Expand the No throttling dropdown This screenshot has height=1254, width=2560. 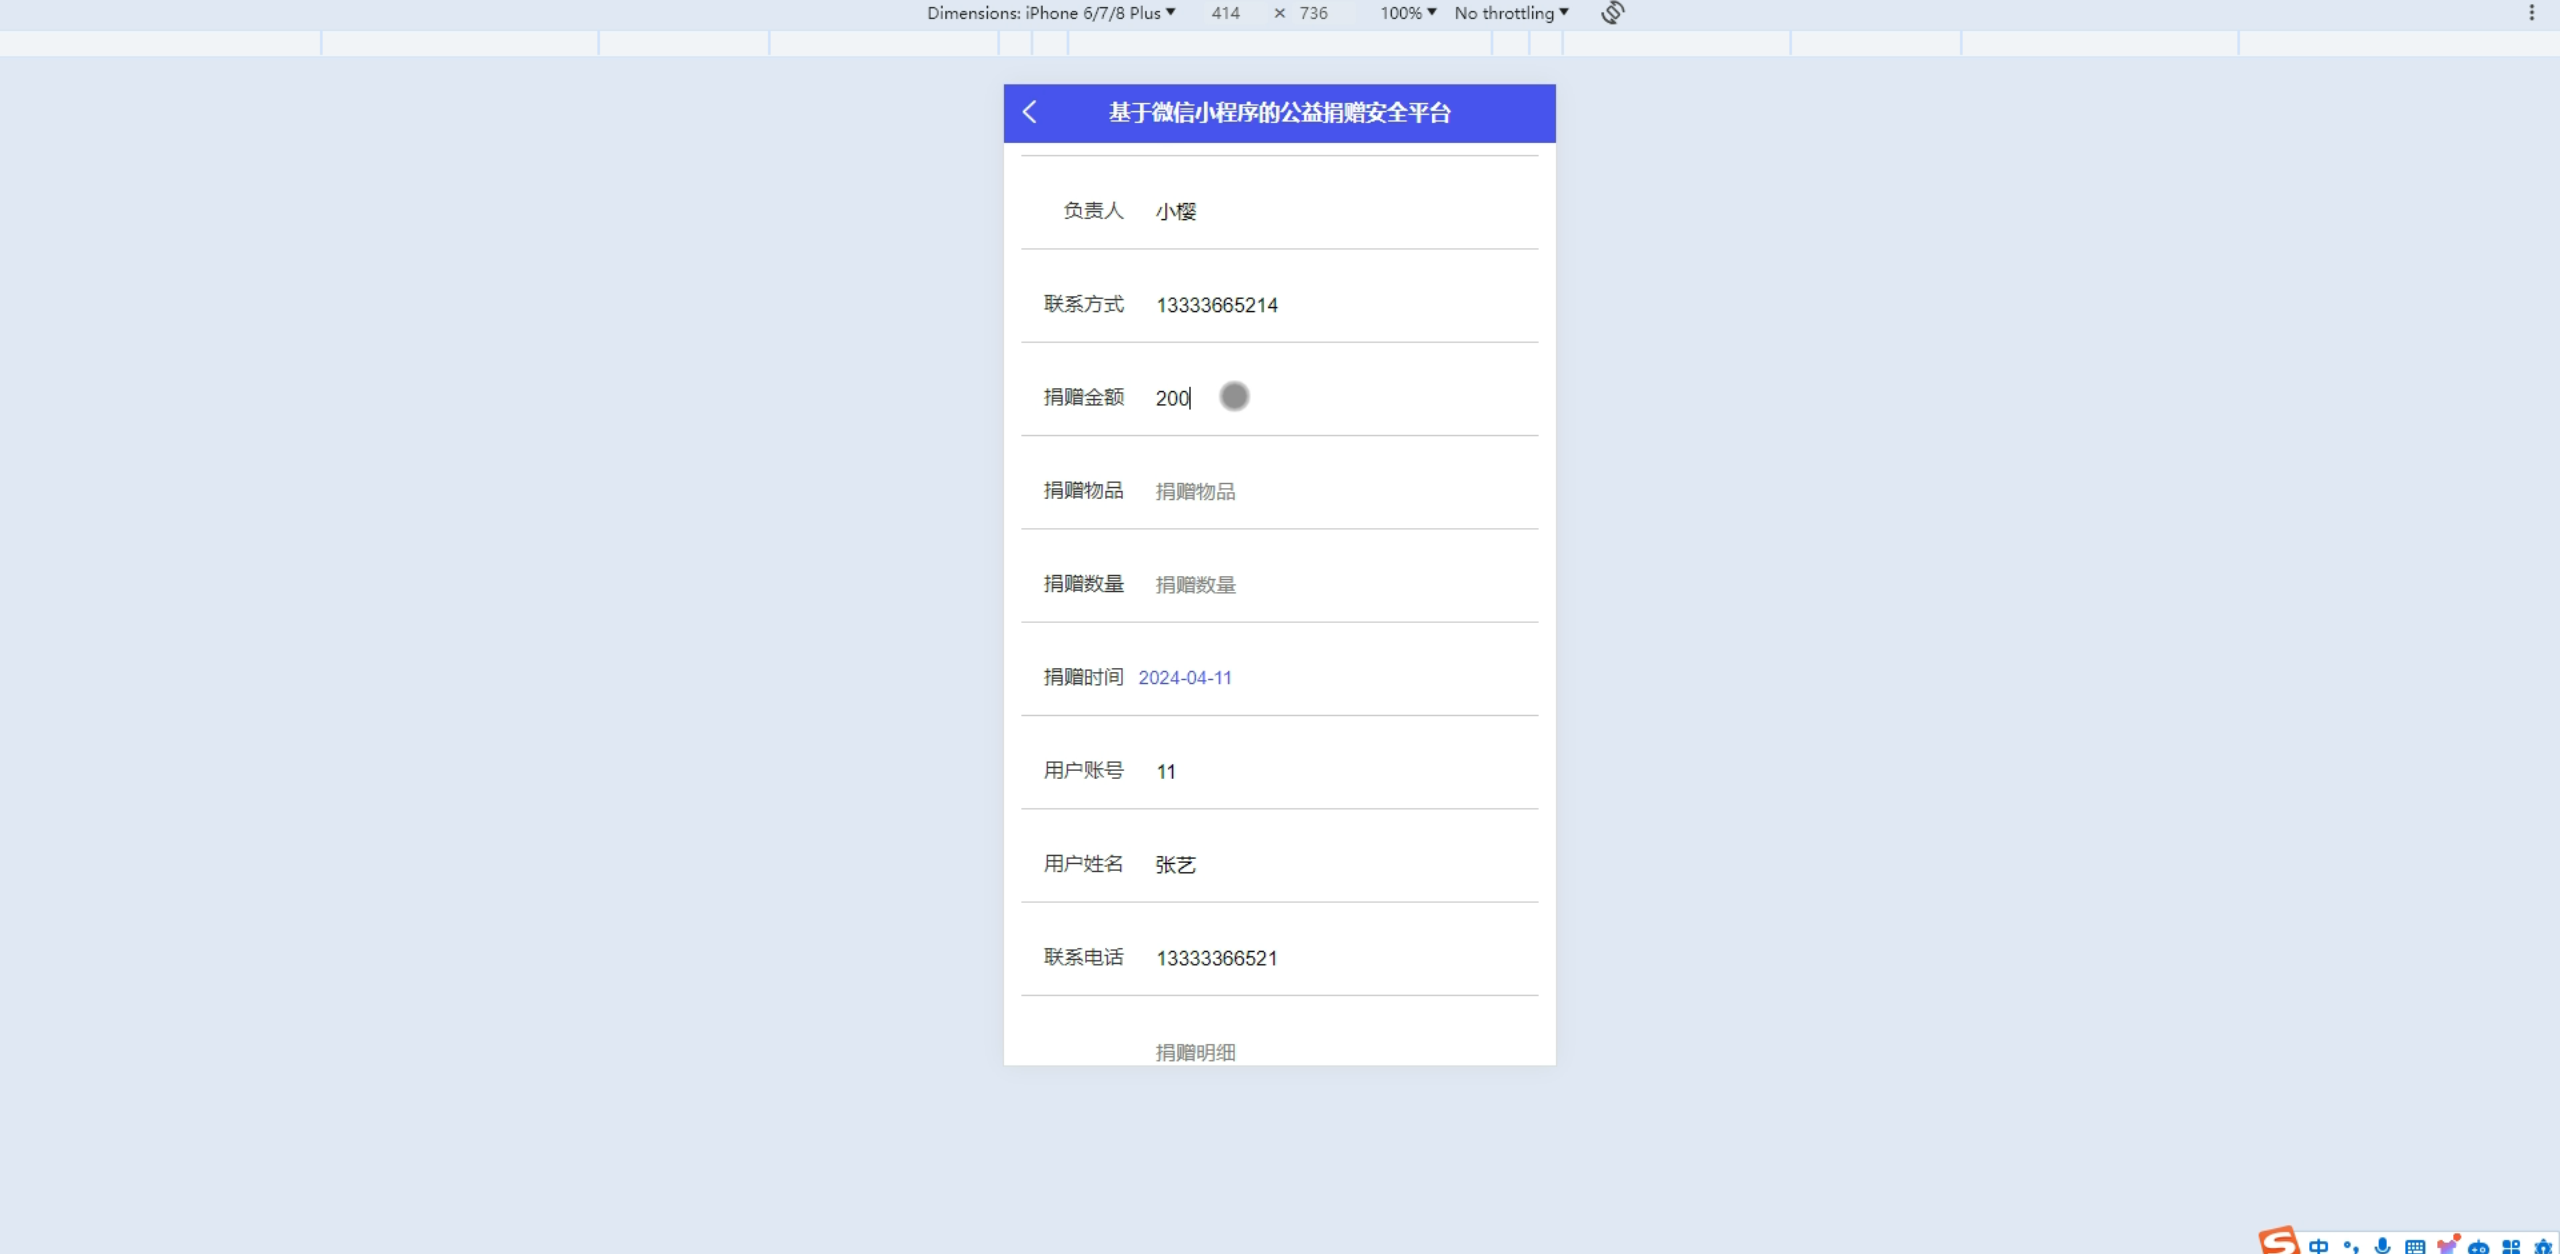click(x=1511, y=13)
